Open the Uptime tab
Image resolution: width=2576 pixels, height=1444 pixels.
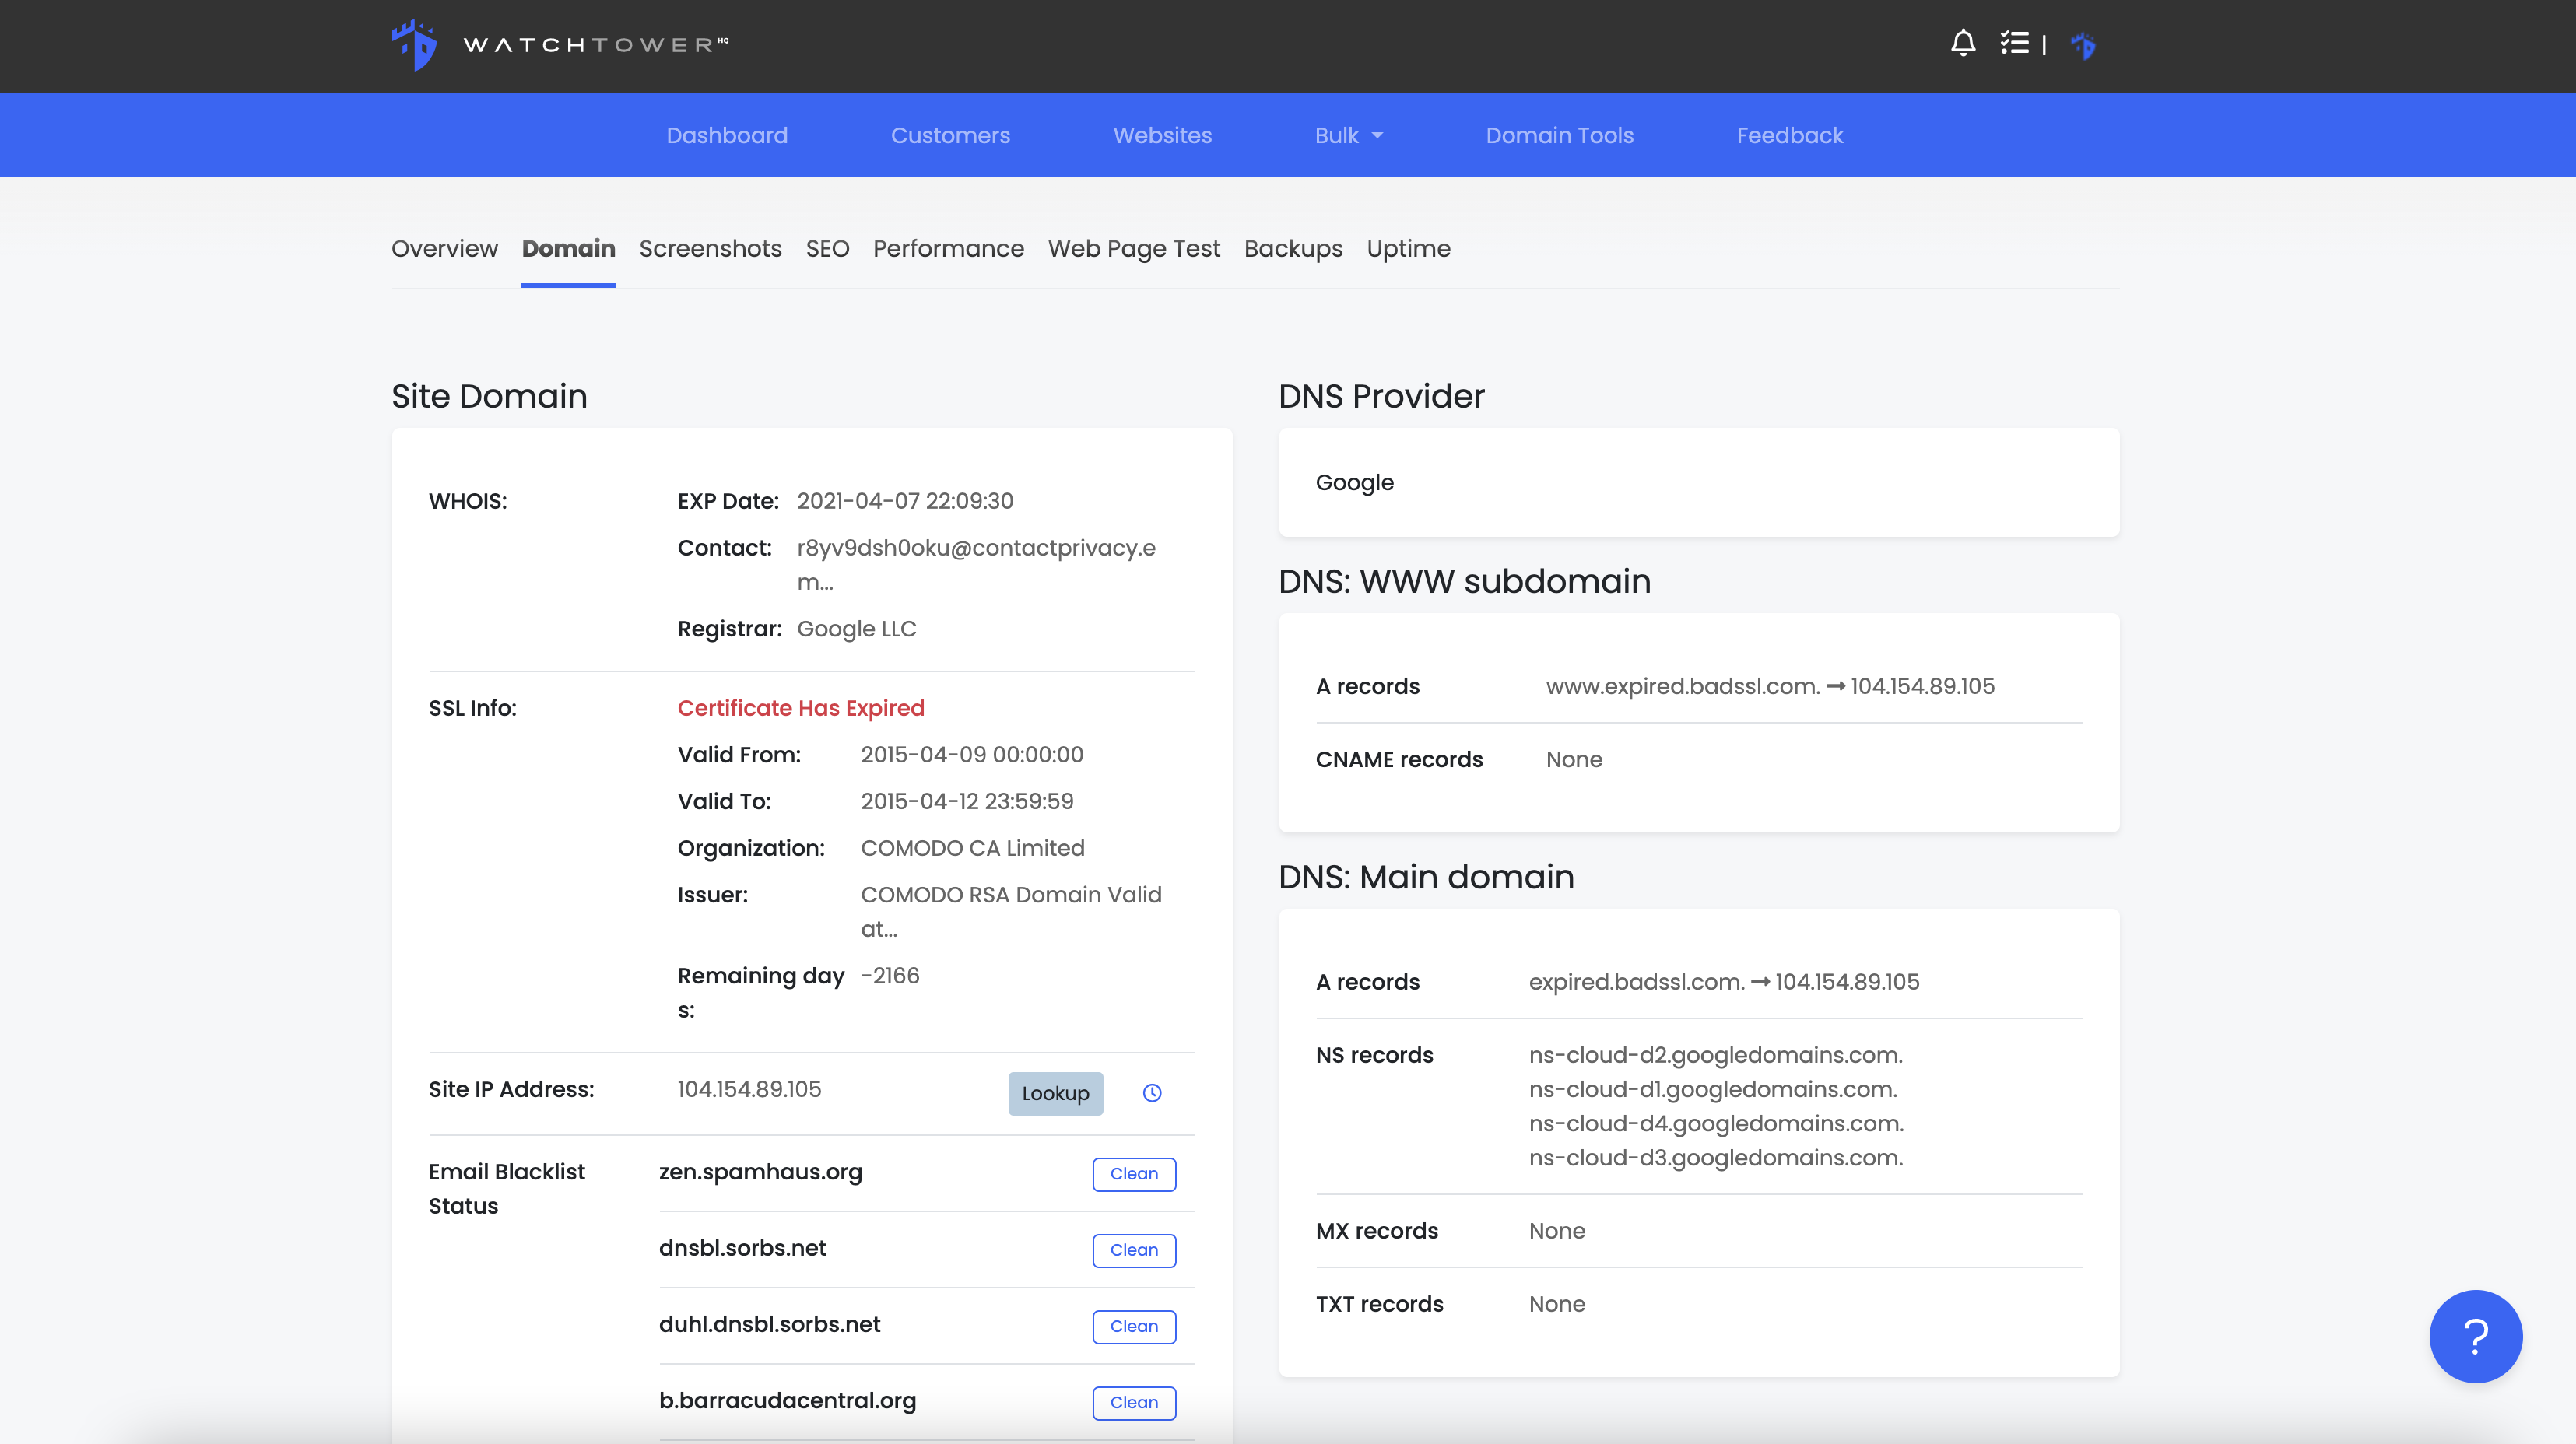click(x=1408, y=249)
